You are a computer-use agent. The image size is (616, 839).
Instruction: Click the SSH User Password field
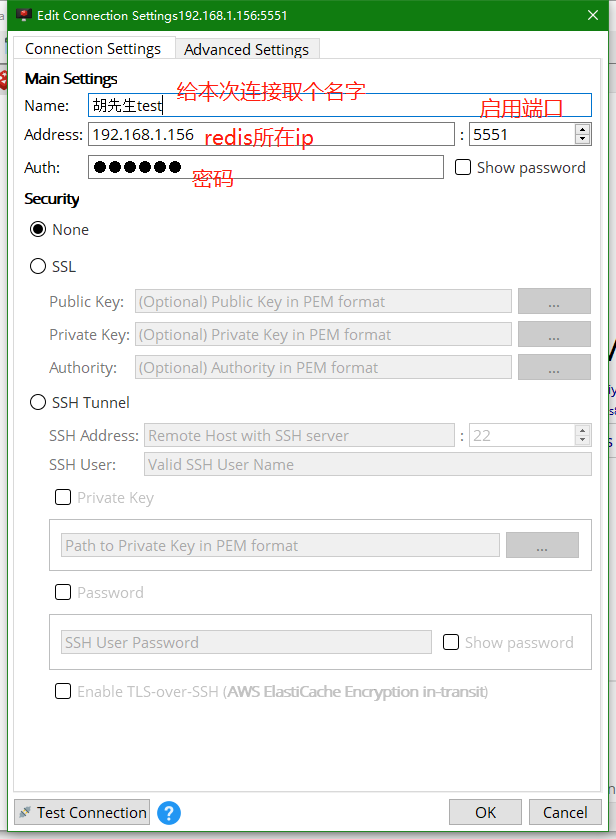(246, 642)
